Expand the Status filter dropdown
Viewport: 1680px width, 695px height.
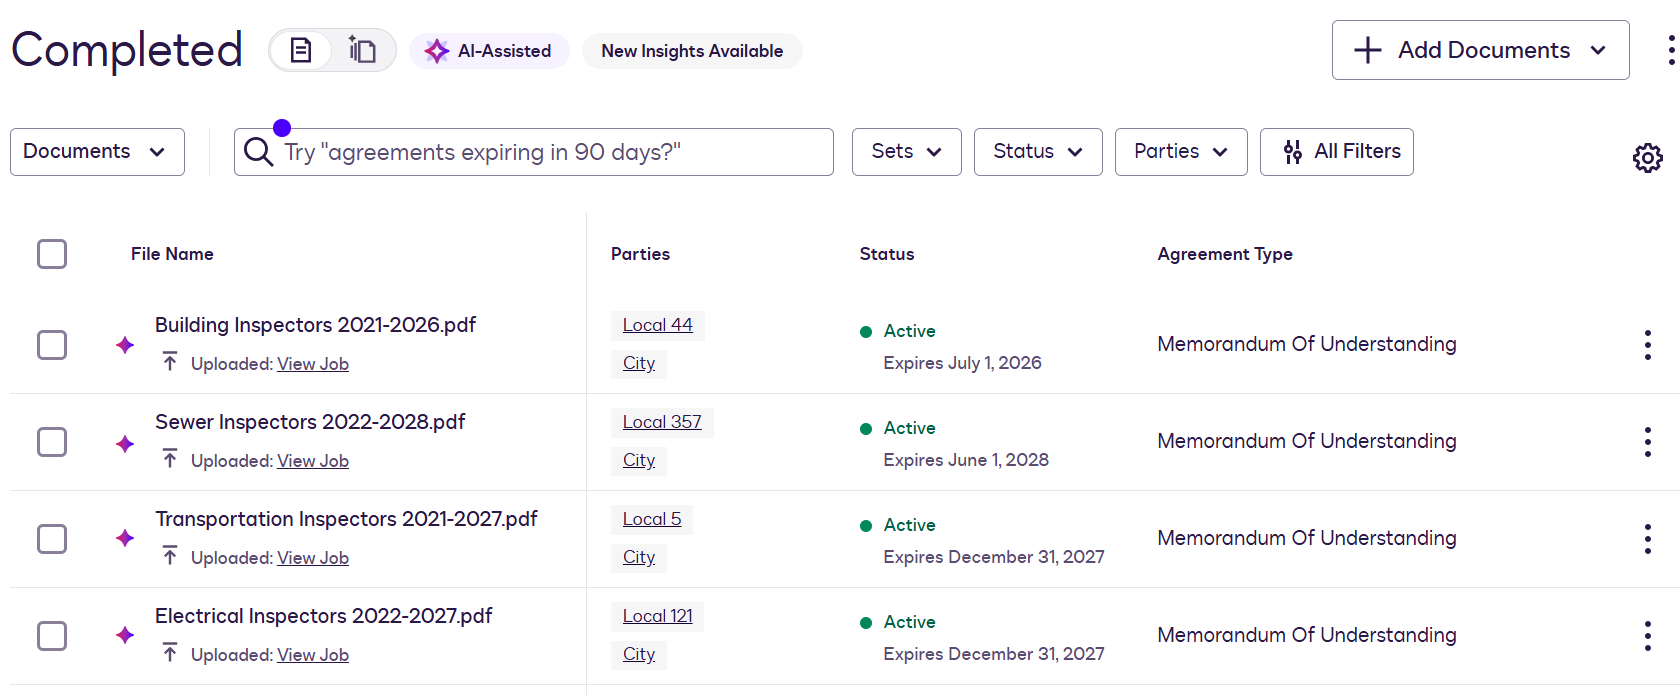click(1038, 152)
